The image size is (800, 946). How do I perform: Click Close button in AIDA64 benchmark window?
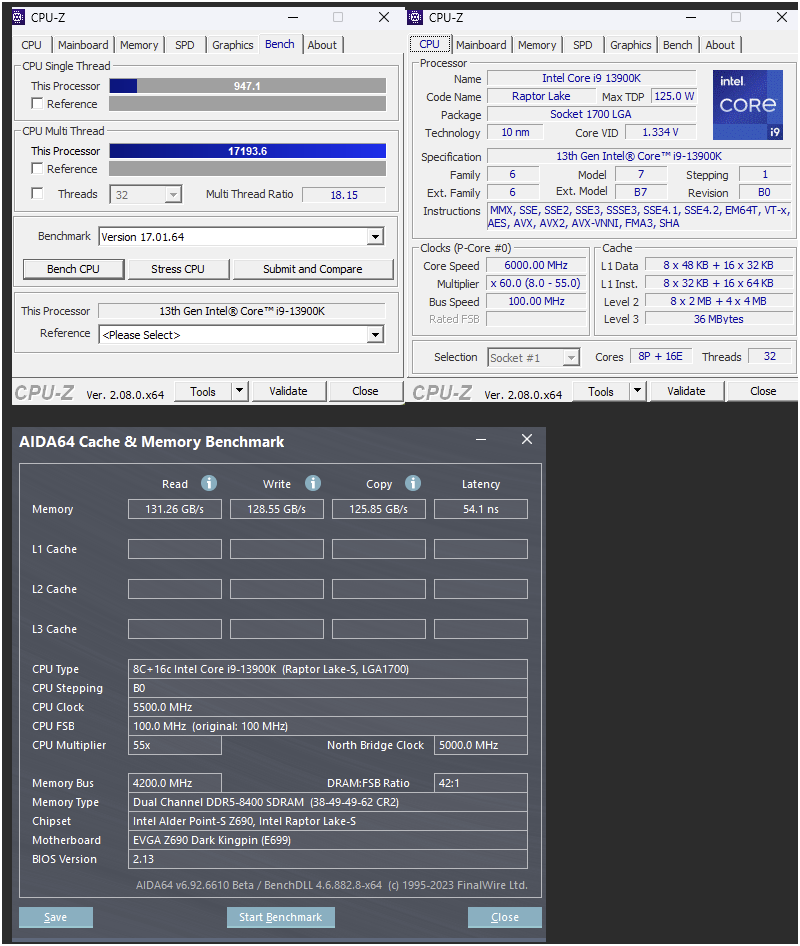(504, 917)
